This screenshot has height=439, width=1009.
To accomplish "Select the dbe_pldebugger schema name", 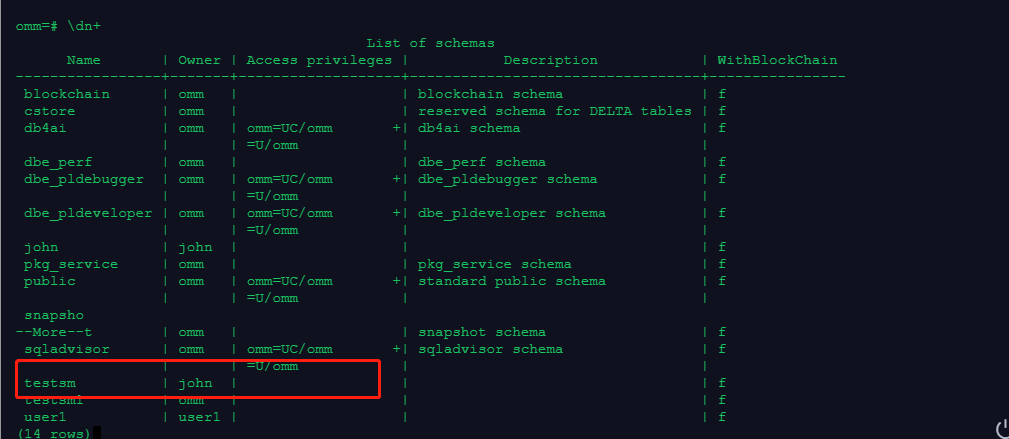I will pos(84,179).
